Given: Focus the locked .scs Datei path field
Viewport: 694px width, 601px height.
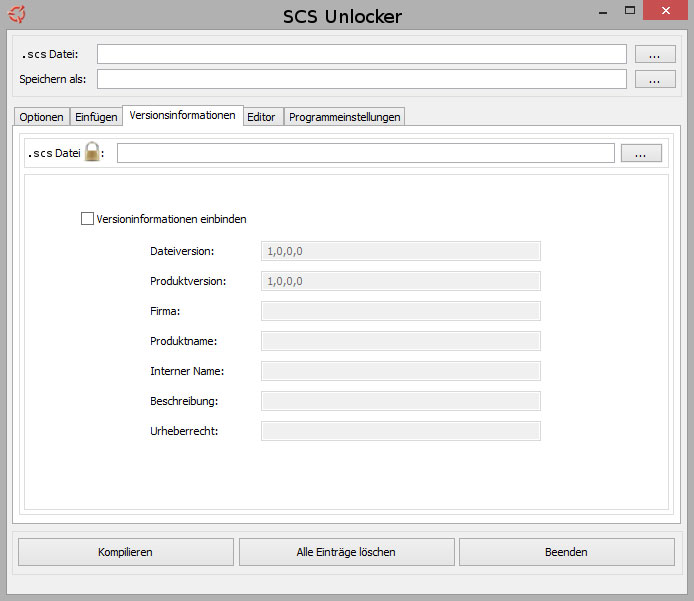Looking at the screenshot, I should coord(366,153).
